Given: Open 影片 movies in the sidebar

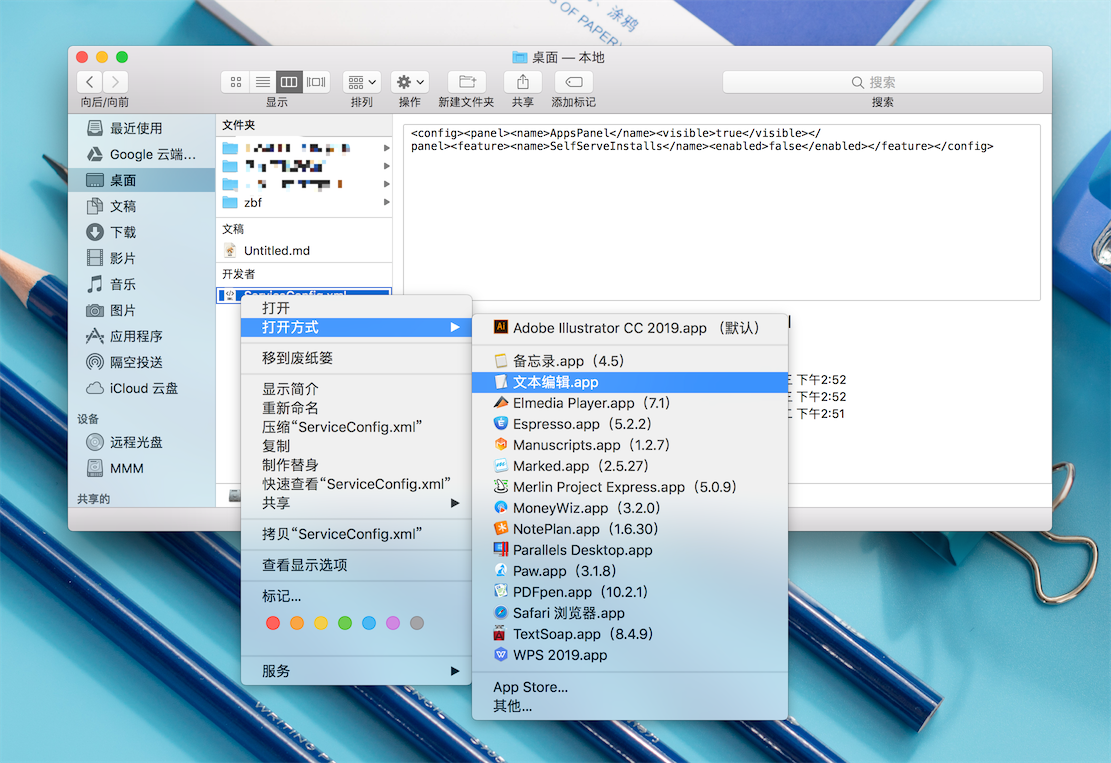Looking at the screenshot, I should [142, 259].
